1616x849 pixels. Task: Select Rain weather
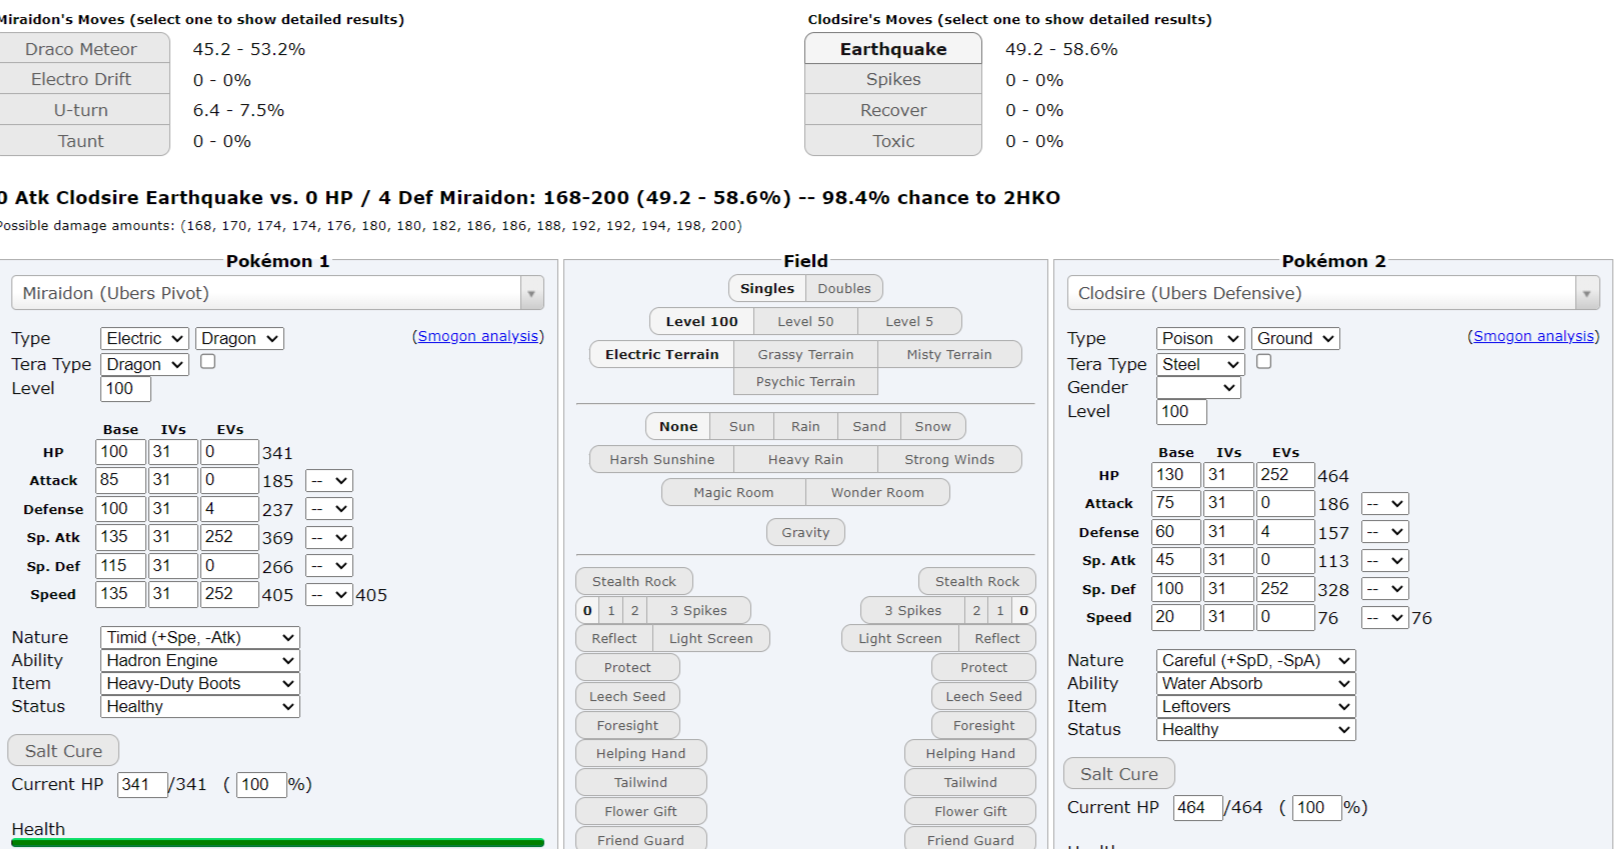(806, 426)
